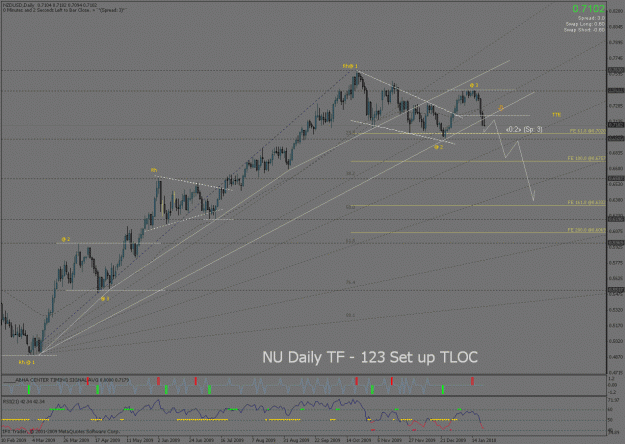Click the 'Rh' label above the June 2009 peak
625x444 pixels.
154,171
